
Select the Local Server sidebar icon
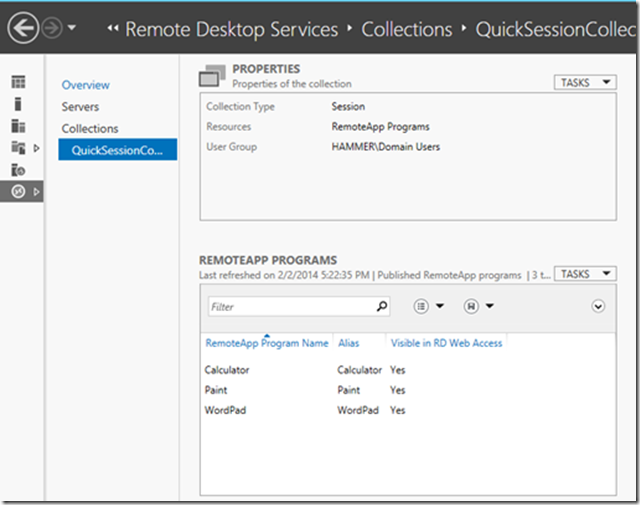(x=18, y=104)
